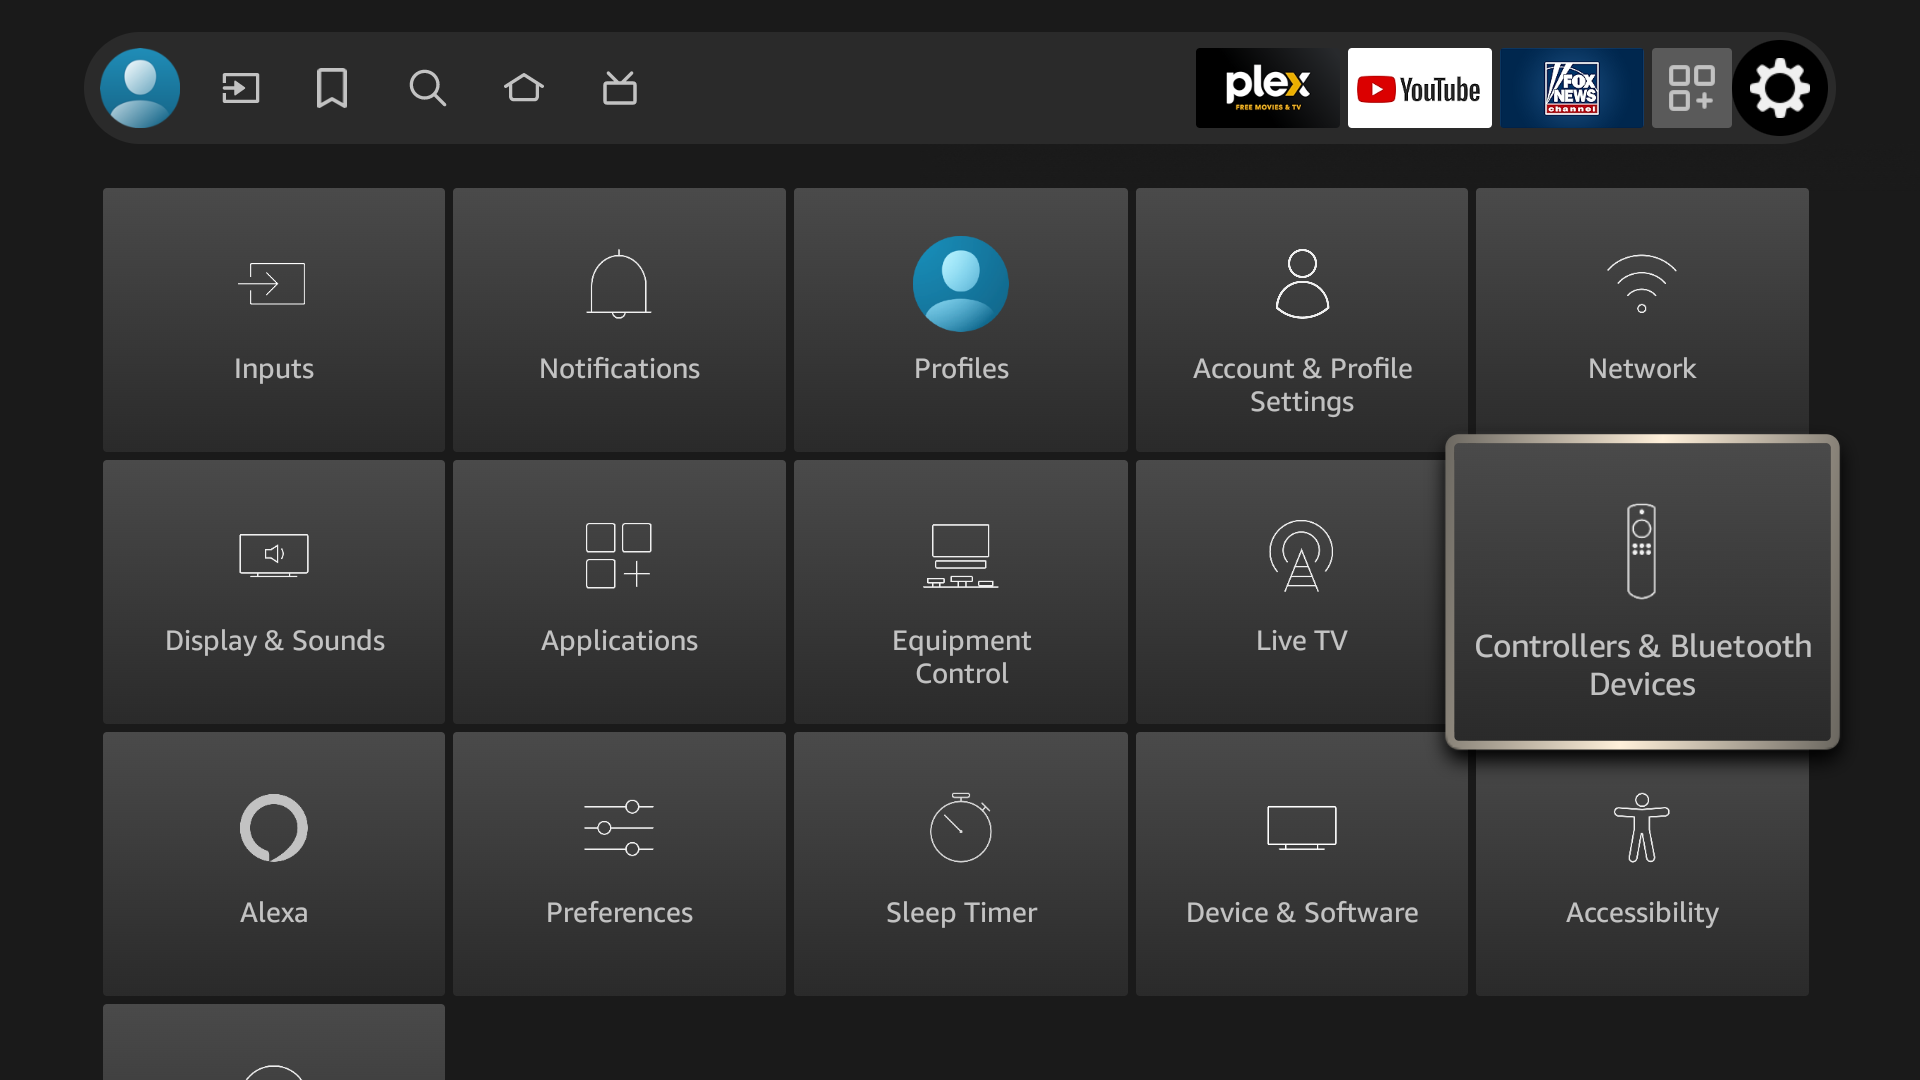This screenshot has width=1920, height=1080.
Task: Open the Search icon in top bar
Action: pyautogui.click(x=427, y=88)
